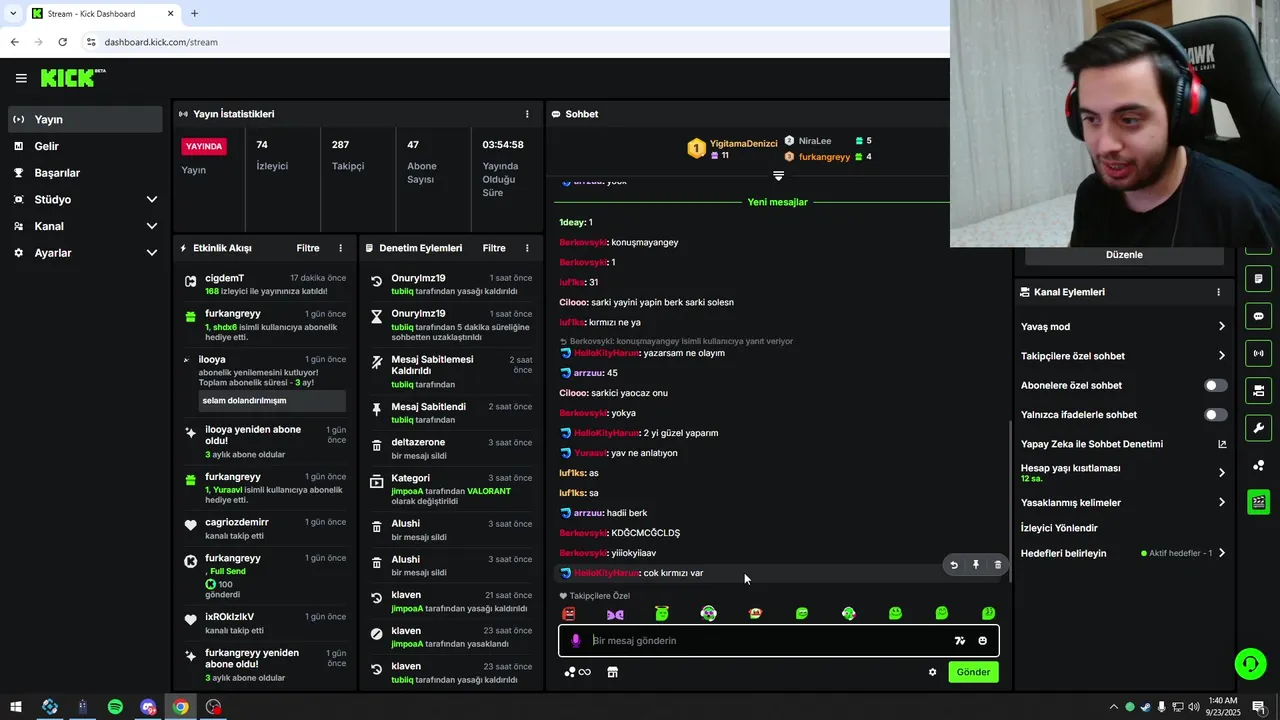Click the wrench icon in right toolbar
The width and height of the screenshot is (1280, 720).
(1258, 428)
